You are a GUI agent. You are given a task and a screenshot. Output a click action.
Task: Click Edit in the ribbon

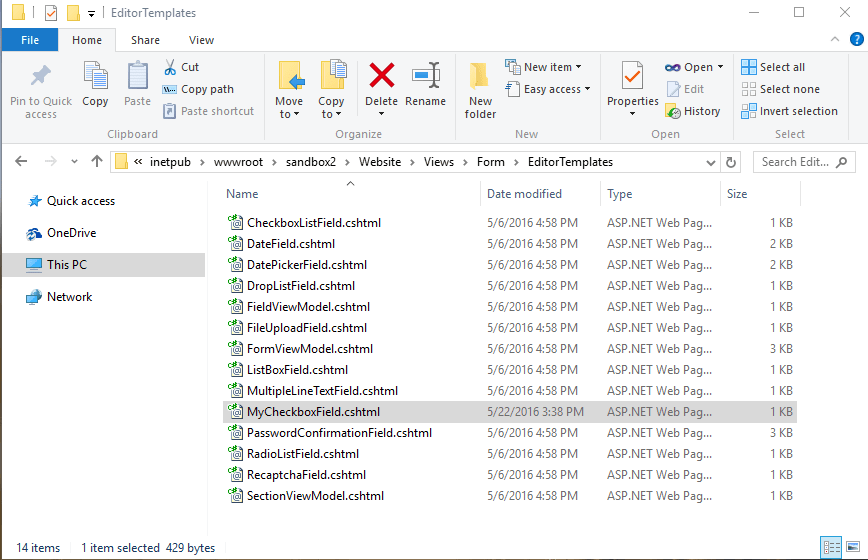pos(685,89)
